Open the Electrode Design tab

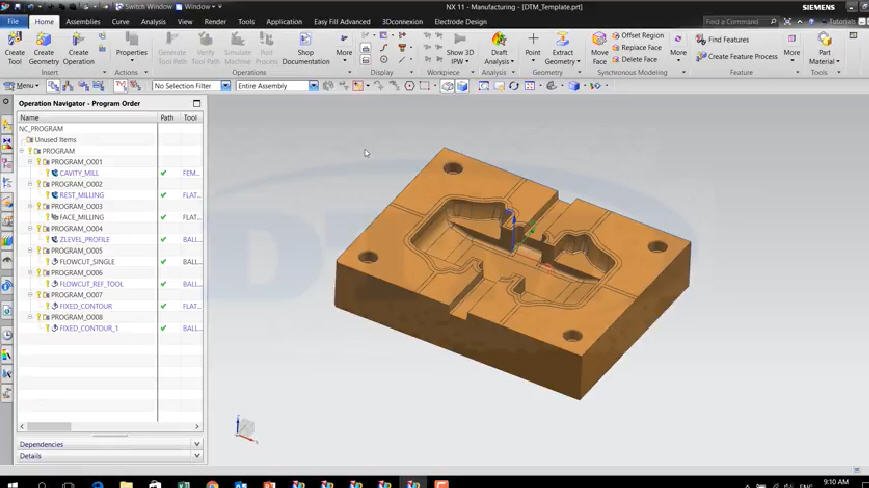[x=461, y=22]
